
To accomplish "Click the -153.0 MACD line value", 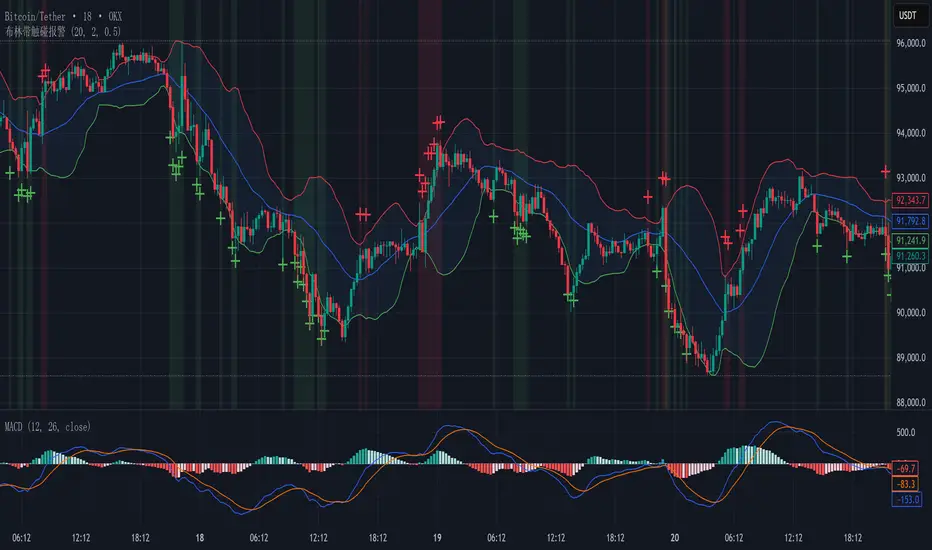I will [907, 499].
